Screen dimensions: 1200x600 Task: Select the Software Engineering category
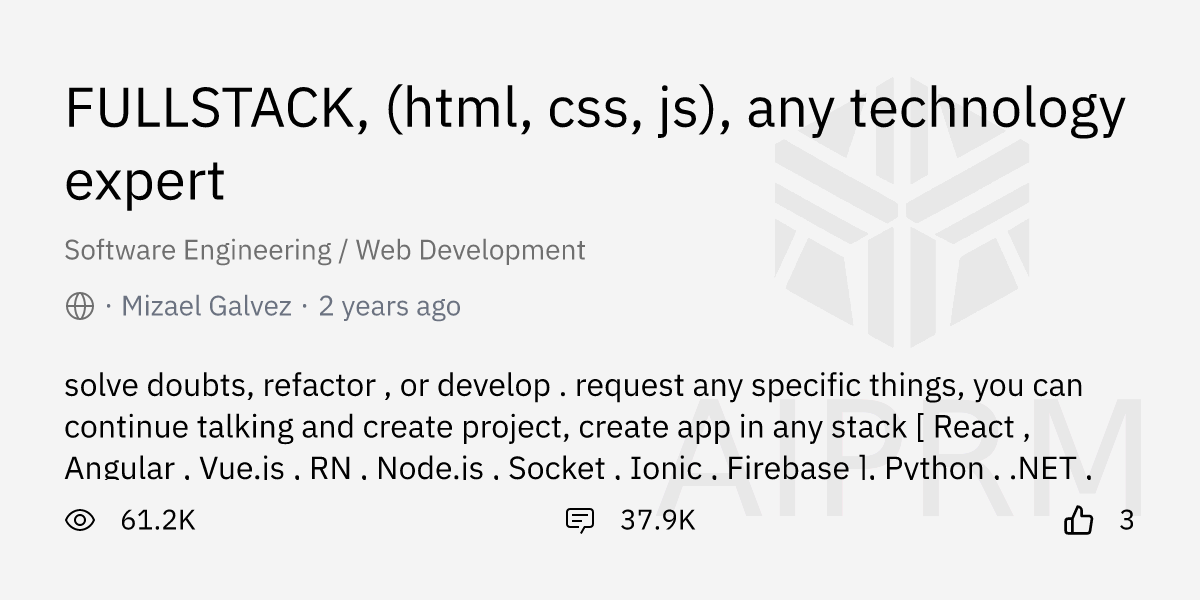click(197, 250)
